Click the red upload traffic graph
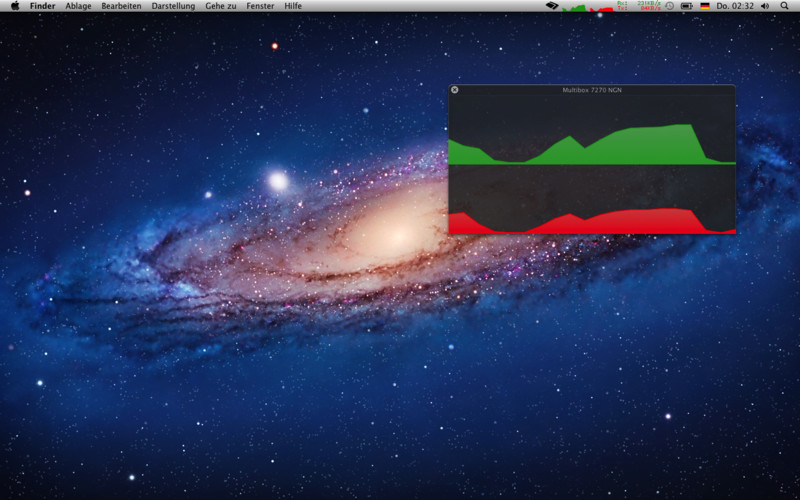 [592, 222]
